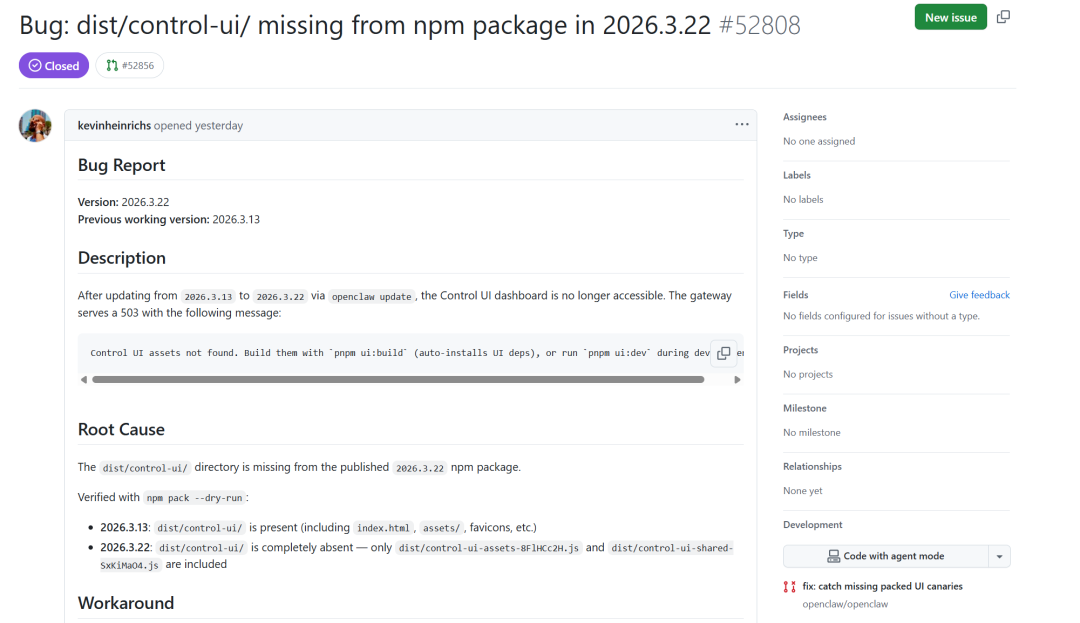Click kevinheinrichs' avatar picture
This screenshot has height=623, width=1080.
coord(35,125)
